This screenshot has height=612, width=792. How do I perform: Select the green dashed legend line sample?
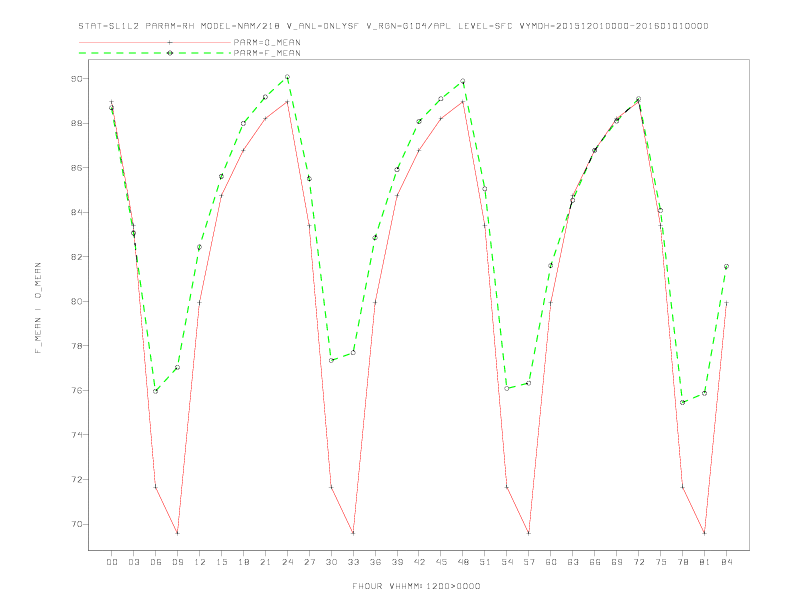click(155, 53)
